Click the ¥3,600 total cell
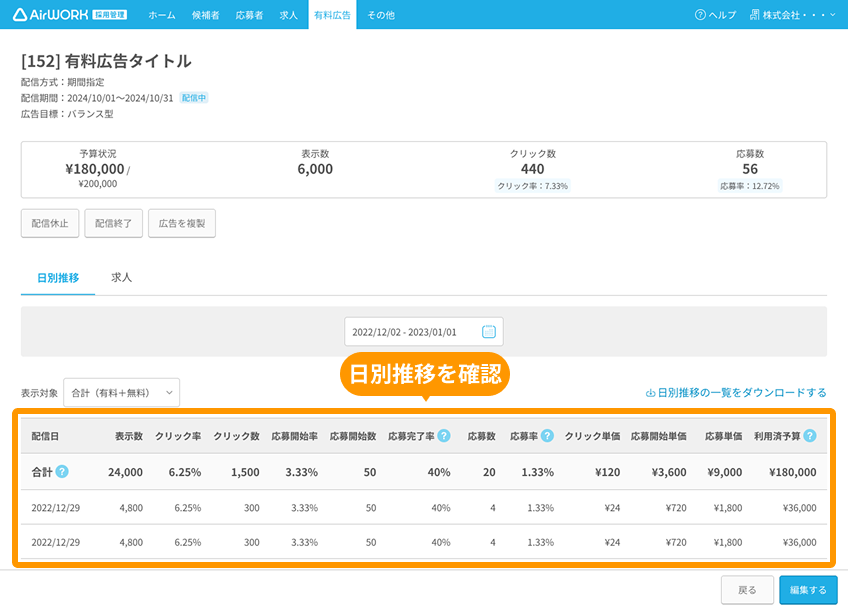This screenshot has height=610, width=848. pos(669,472)
